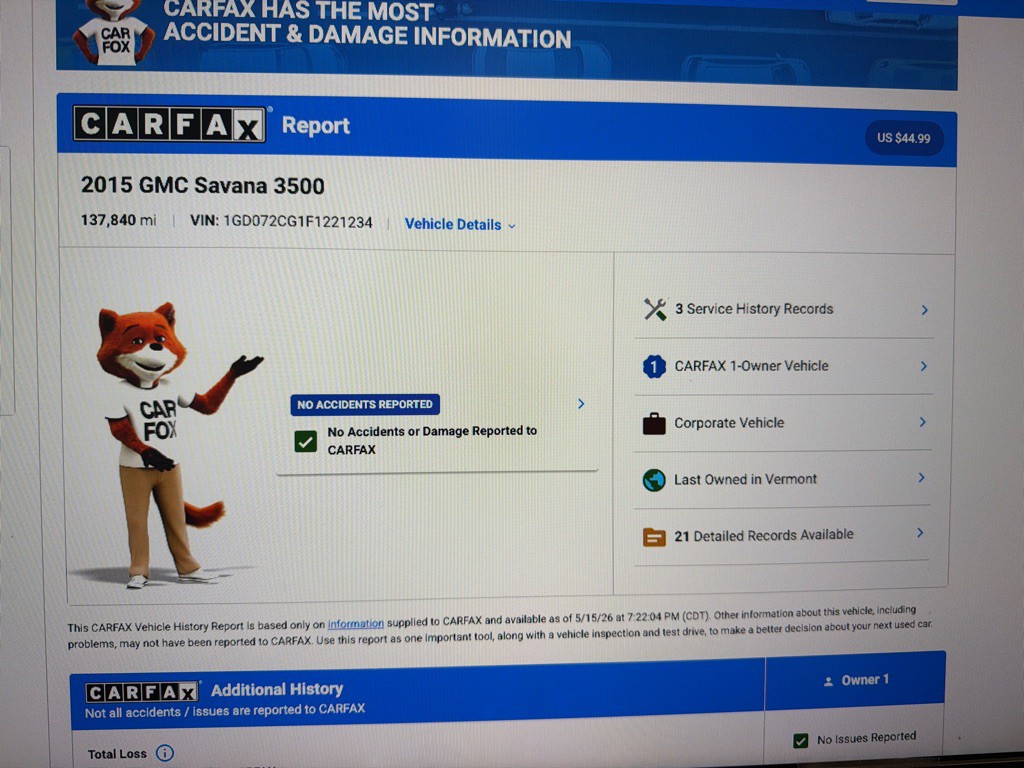
Task: Click the briefcase Corporate Vehicle icon
Action: (x=654, y=423)
